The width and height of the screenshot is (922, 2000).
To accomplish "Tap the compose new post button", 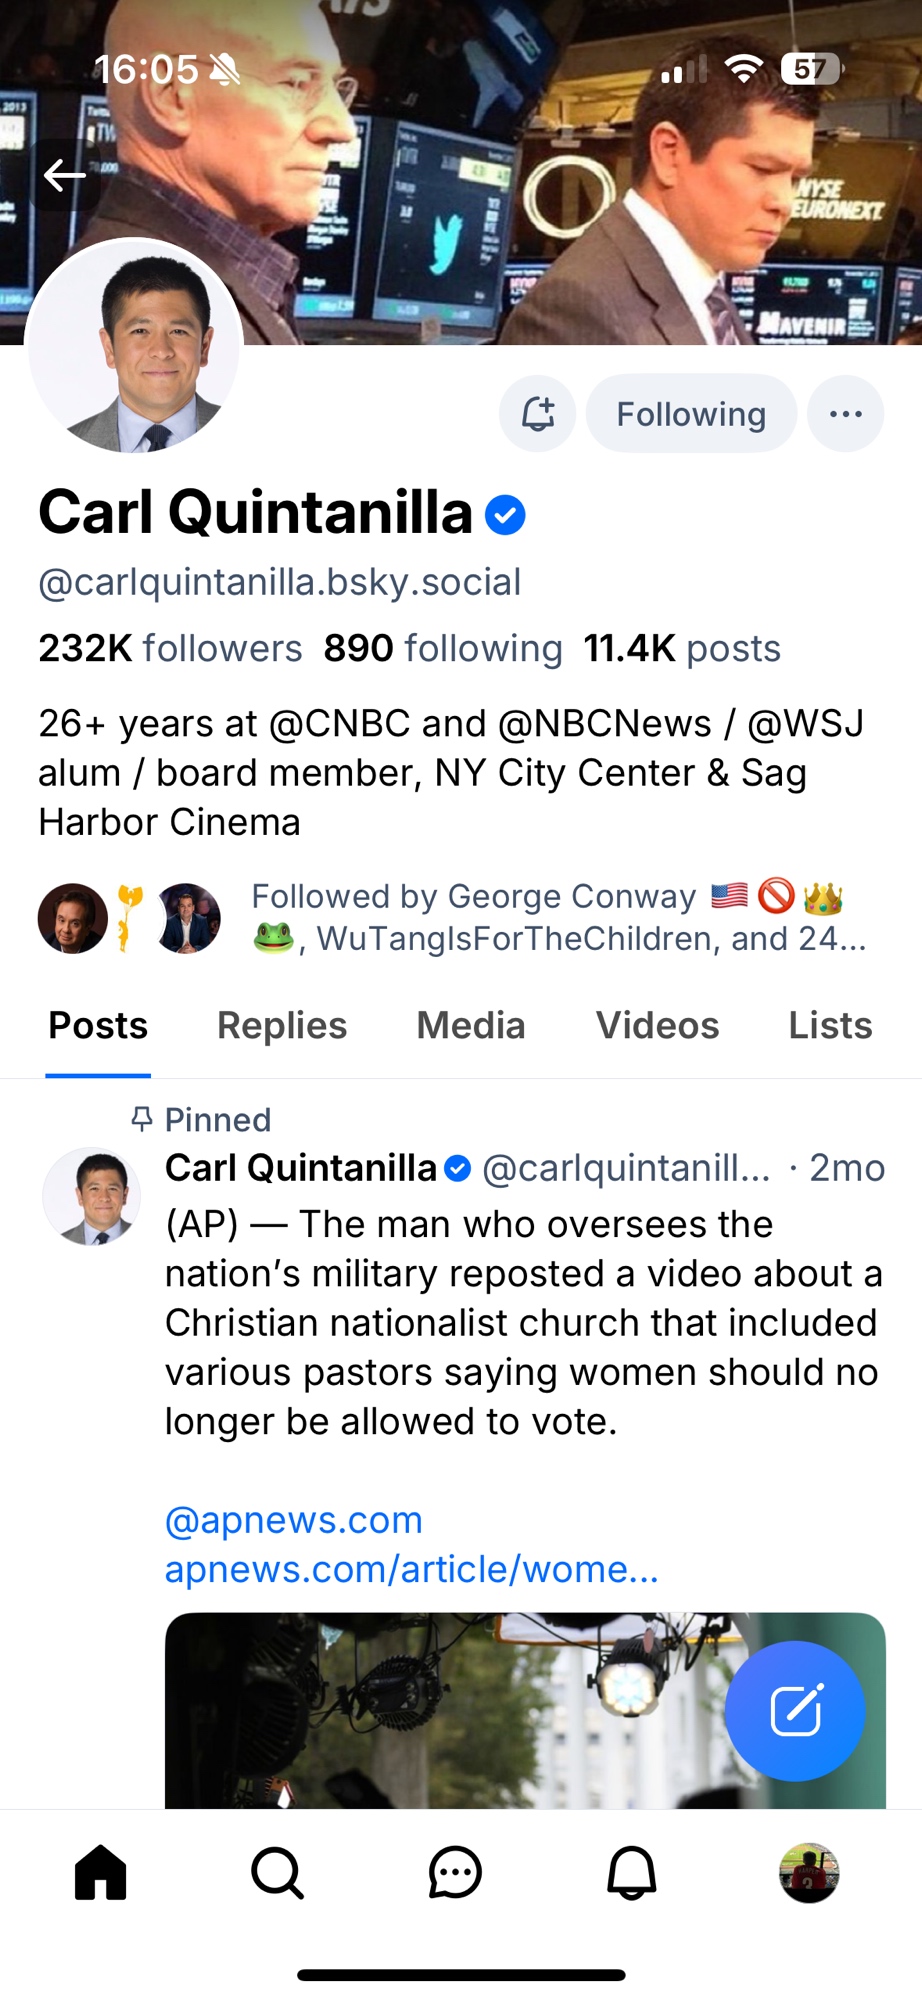I will (795, 1710).
